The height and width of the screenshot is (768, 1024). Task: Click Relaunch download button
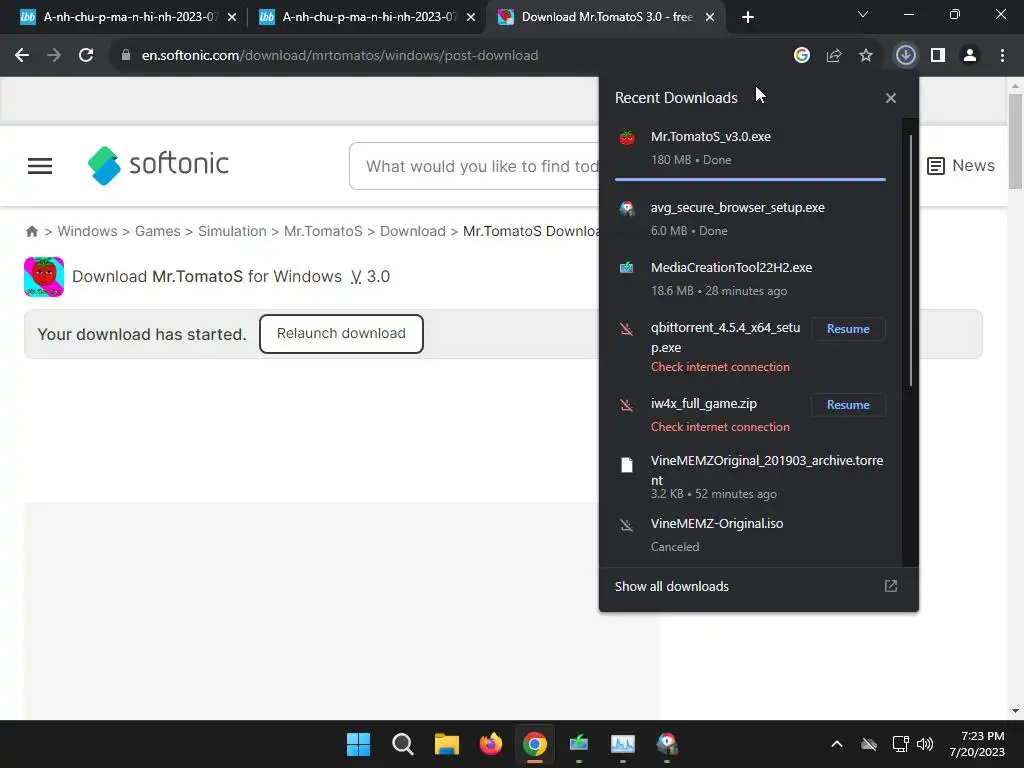(x=341, y=334)
